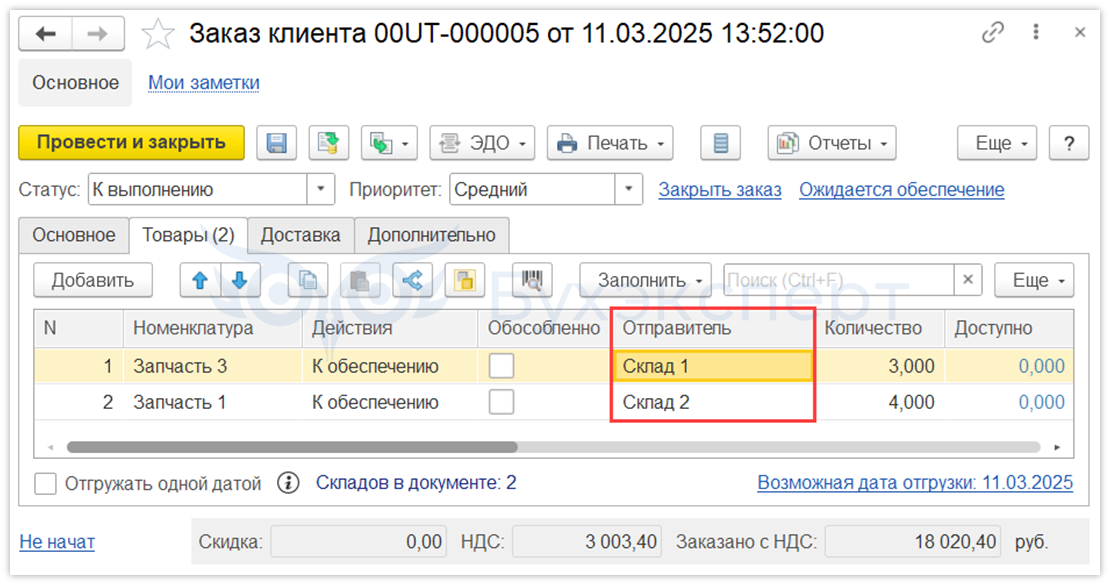Open the table Еще menu
The width and height of the screenshot is (1110, 585).
(1034, 280)
